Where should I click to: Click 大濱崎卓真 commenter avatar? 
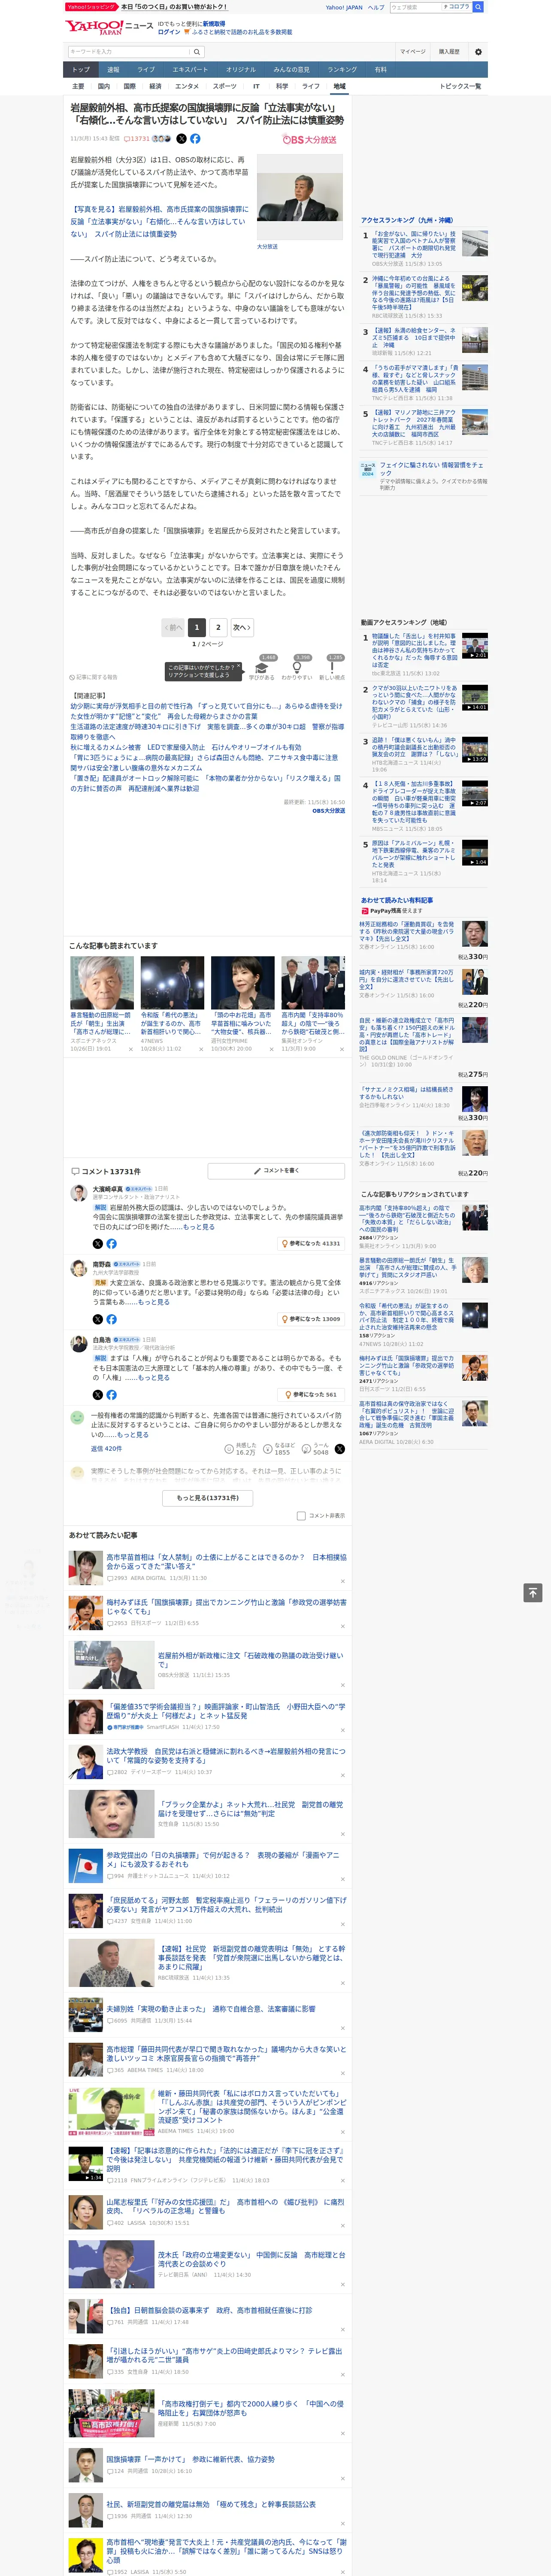tap(78, 1193)
